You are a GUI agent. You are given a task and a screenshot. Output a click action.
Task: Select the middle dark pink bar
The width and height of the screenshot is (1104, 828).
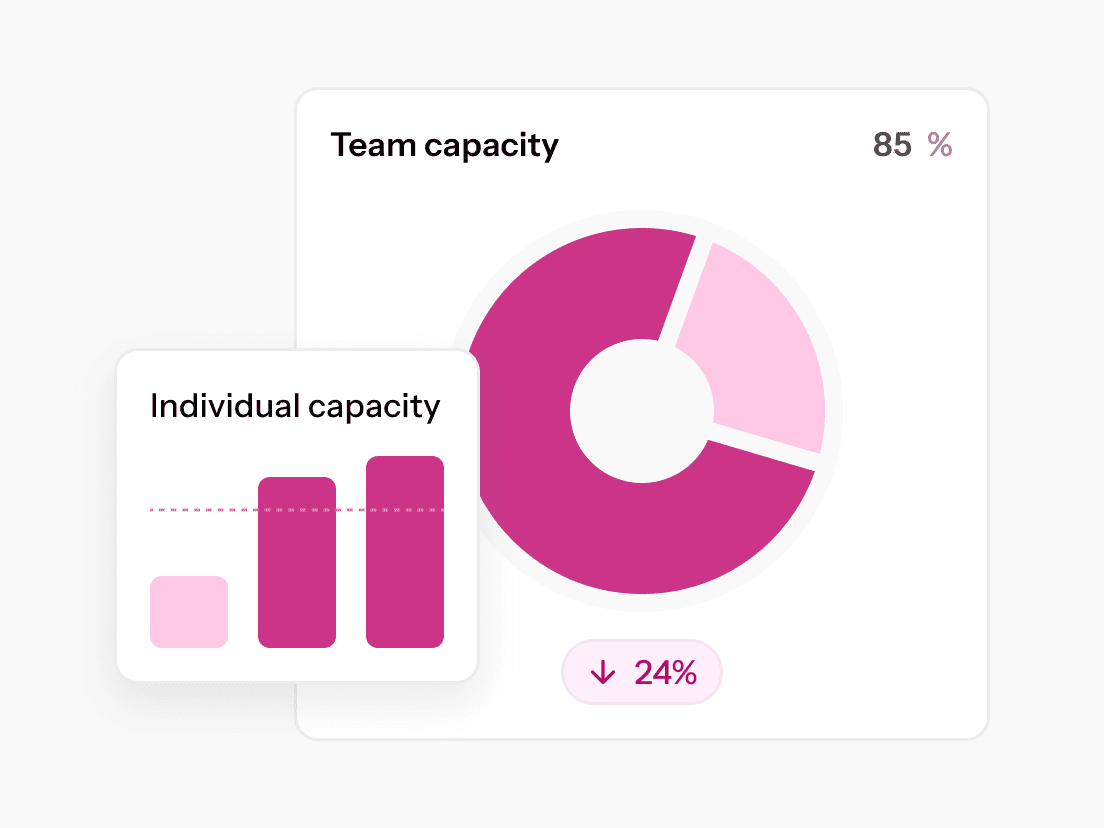(297, 580)
